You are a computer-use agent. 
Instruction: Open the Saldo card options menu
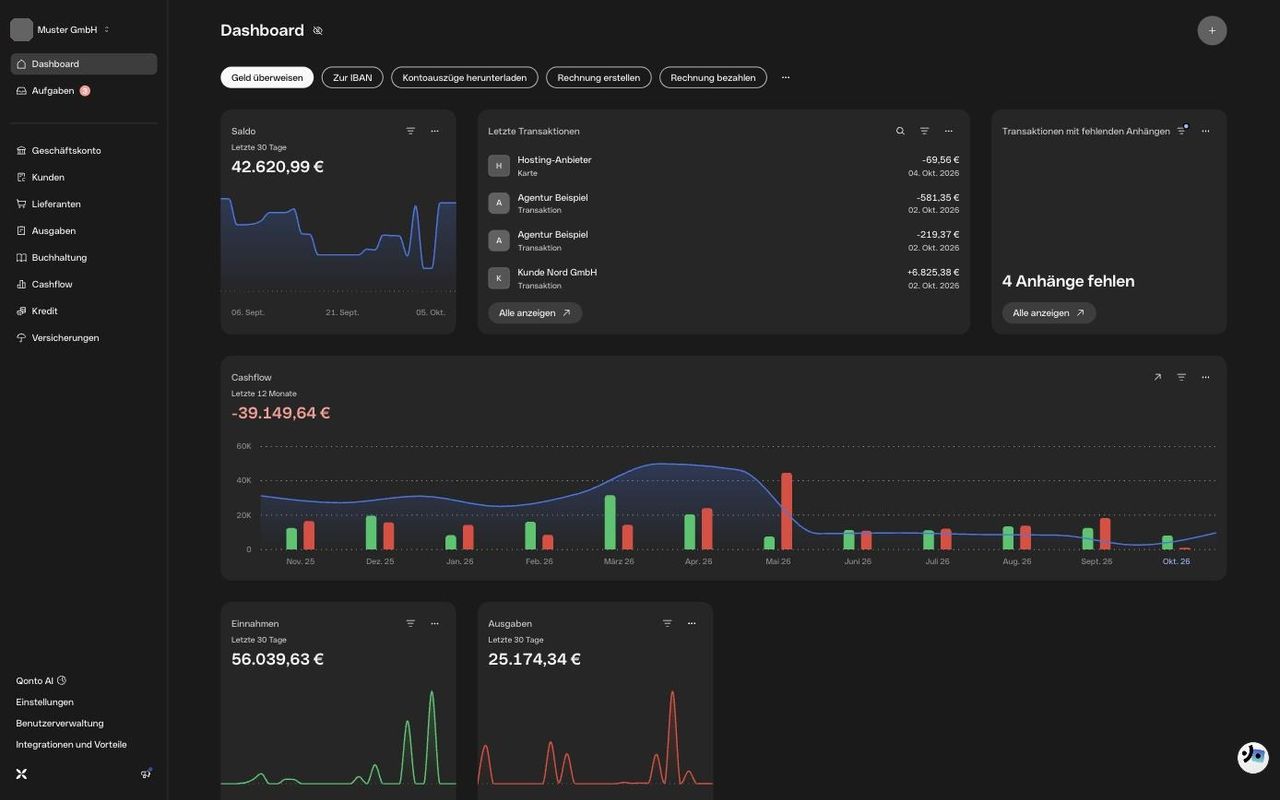pyautogui.click(x=435, y=131)
